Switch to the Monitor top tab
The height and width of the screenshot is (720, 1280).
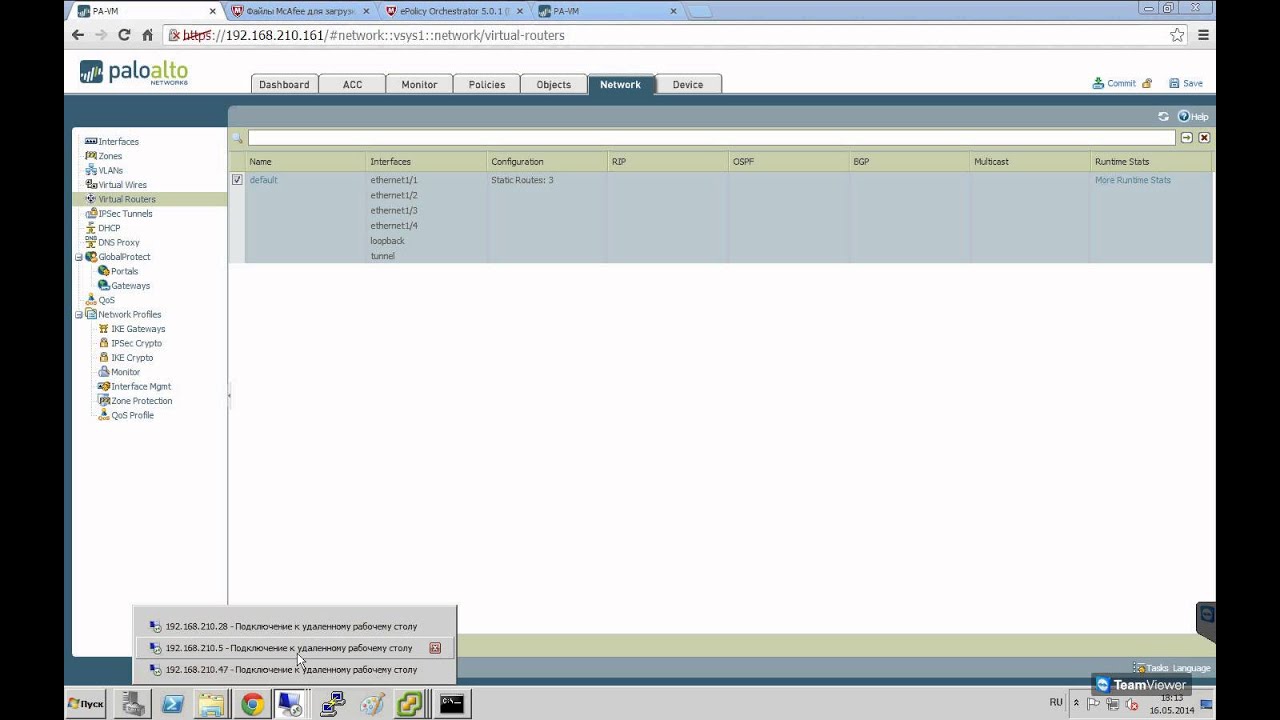click(419, 84)
